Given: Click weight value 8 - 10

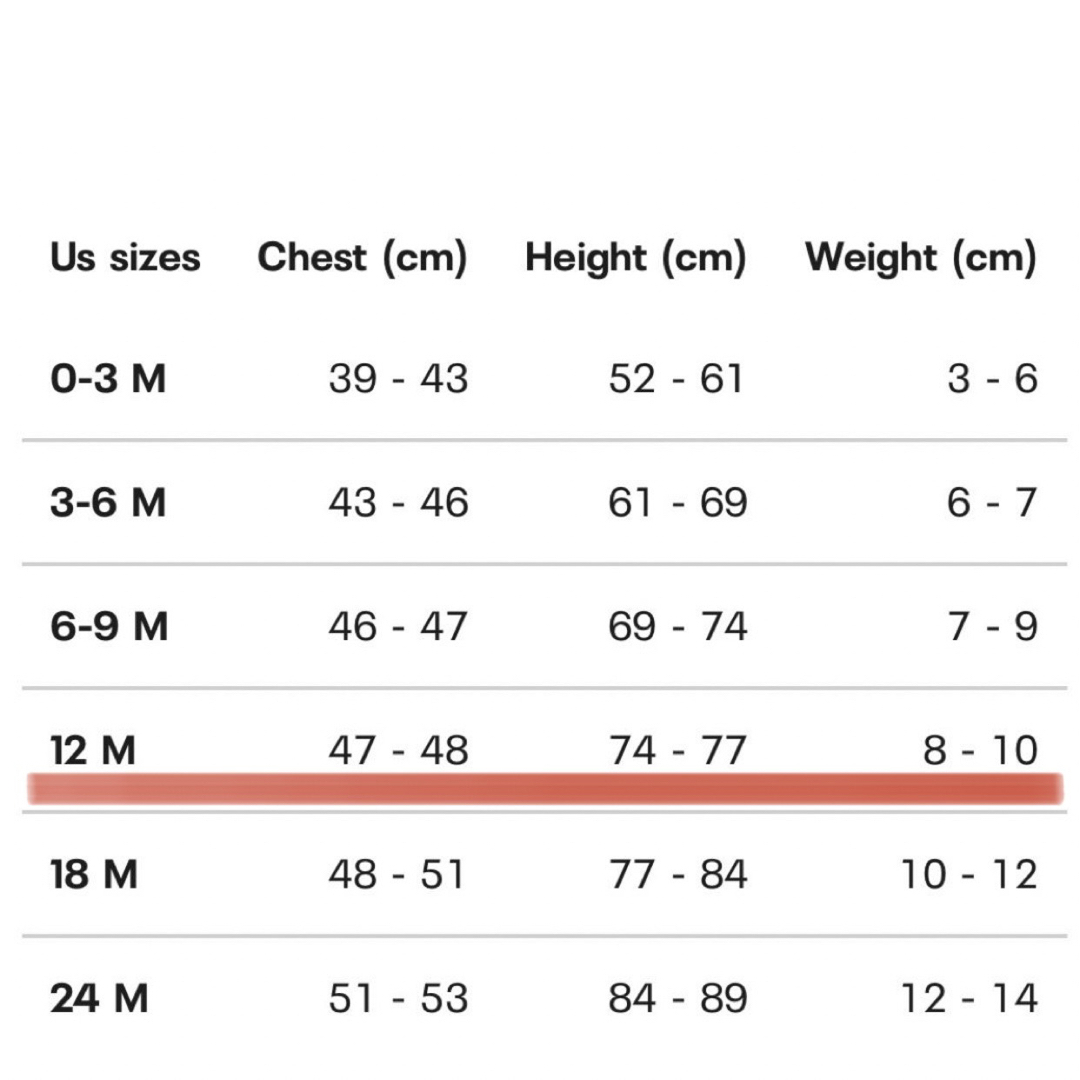Looking at the screenshot, I should coord(980,750).
